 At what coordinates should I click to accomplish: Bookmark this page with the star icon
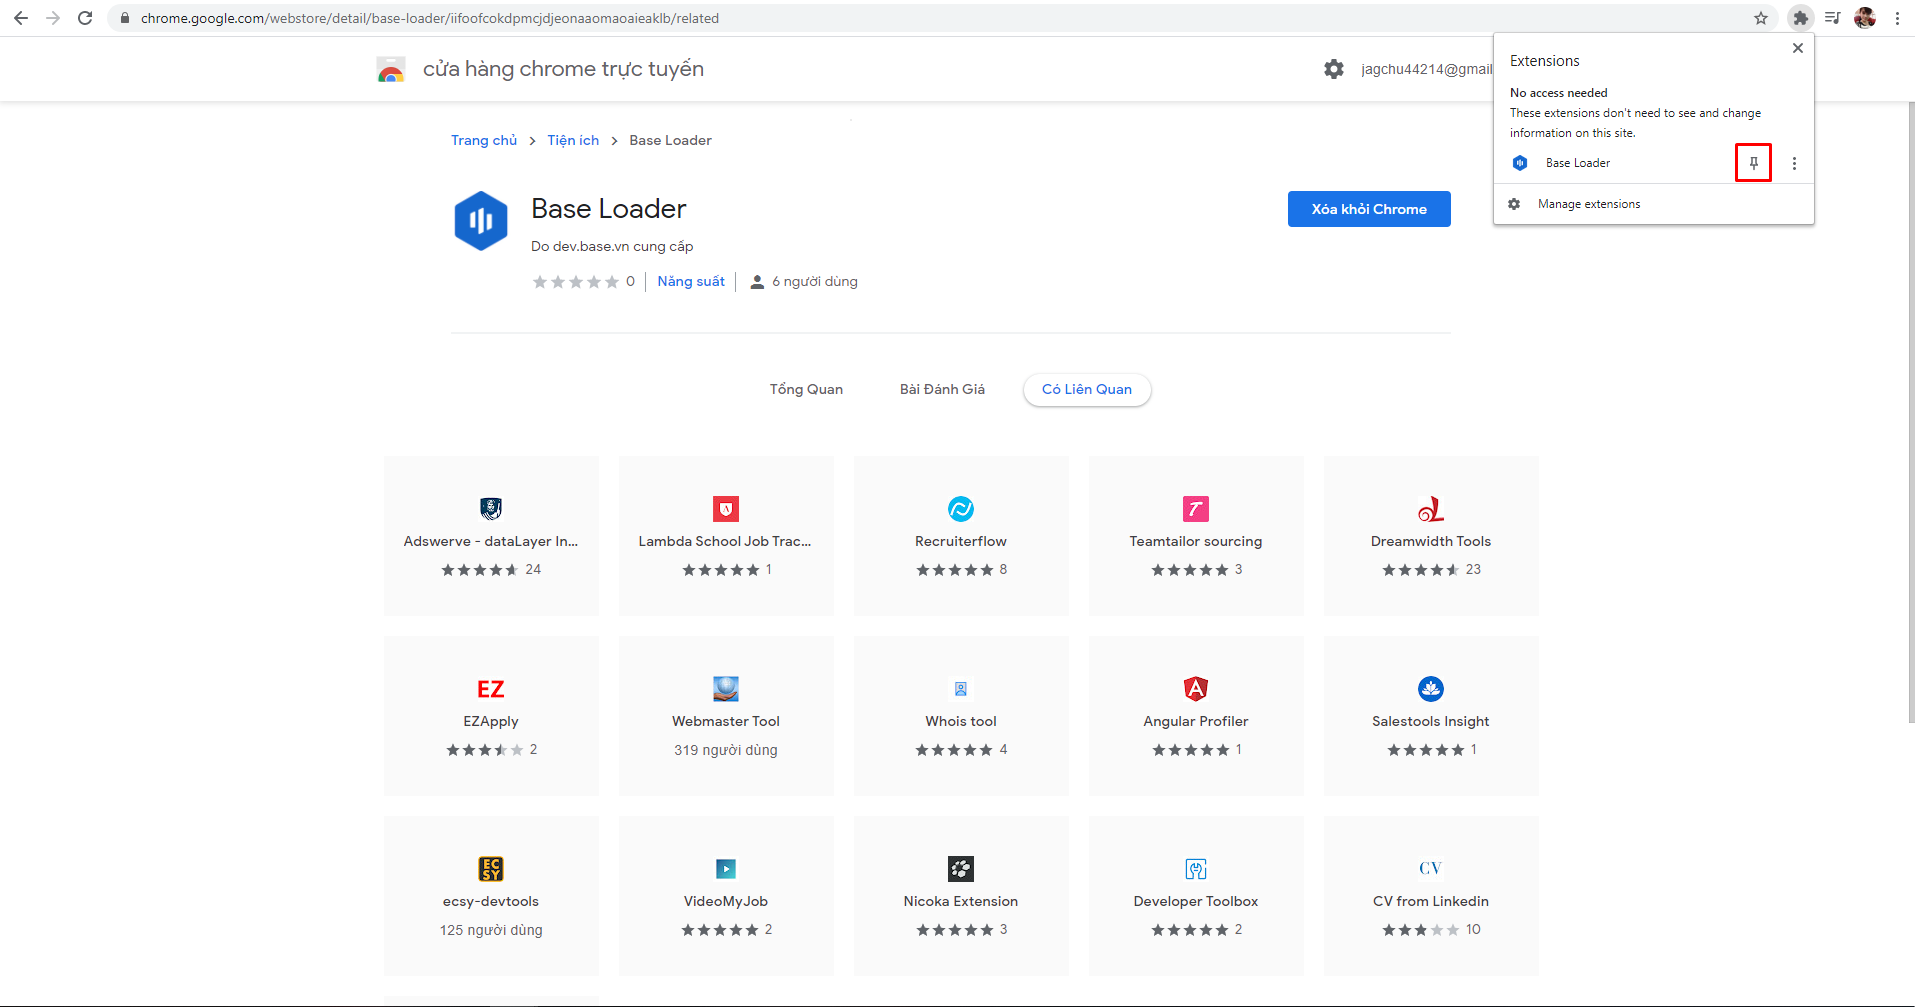1761,18
